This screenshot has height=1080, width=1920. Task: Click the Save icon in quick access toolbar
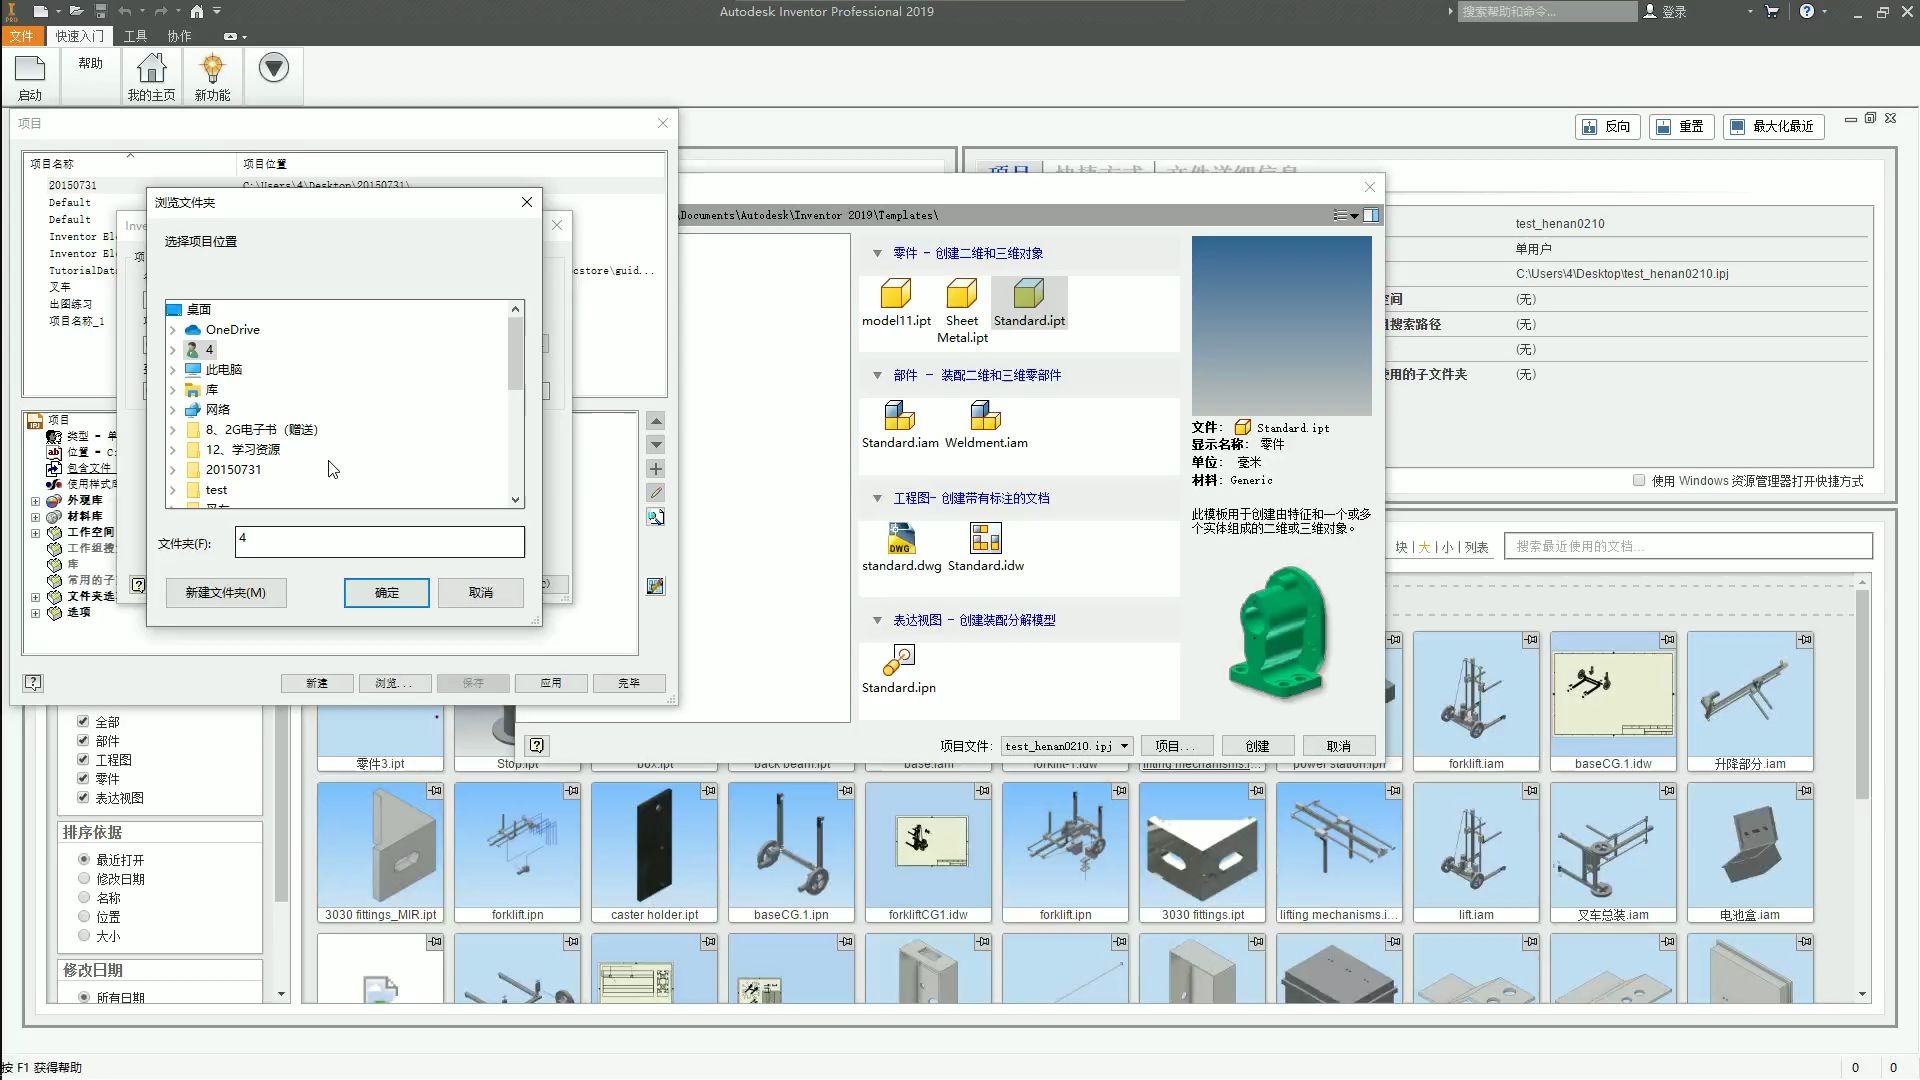(101, 11)
